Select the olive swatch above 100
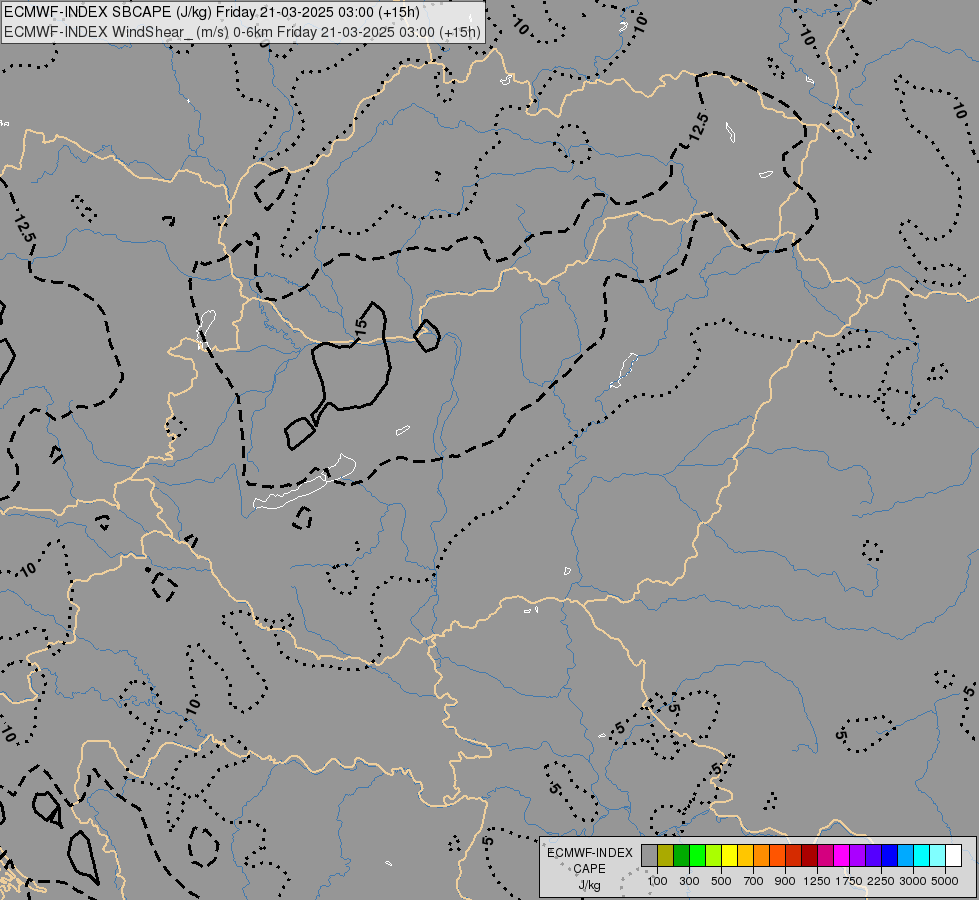 tap(666, 855)
